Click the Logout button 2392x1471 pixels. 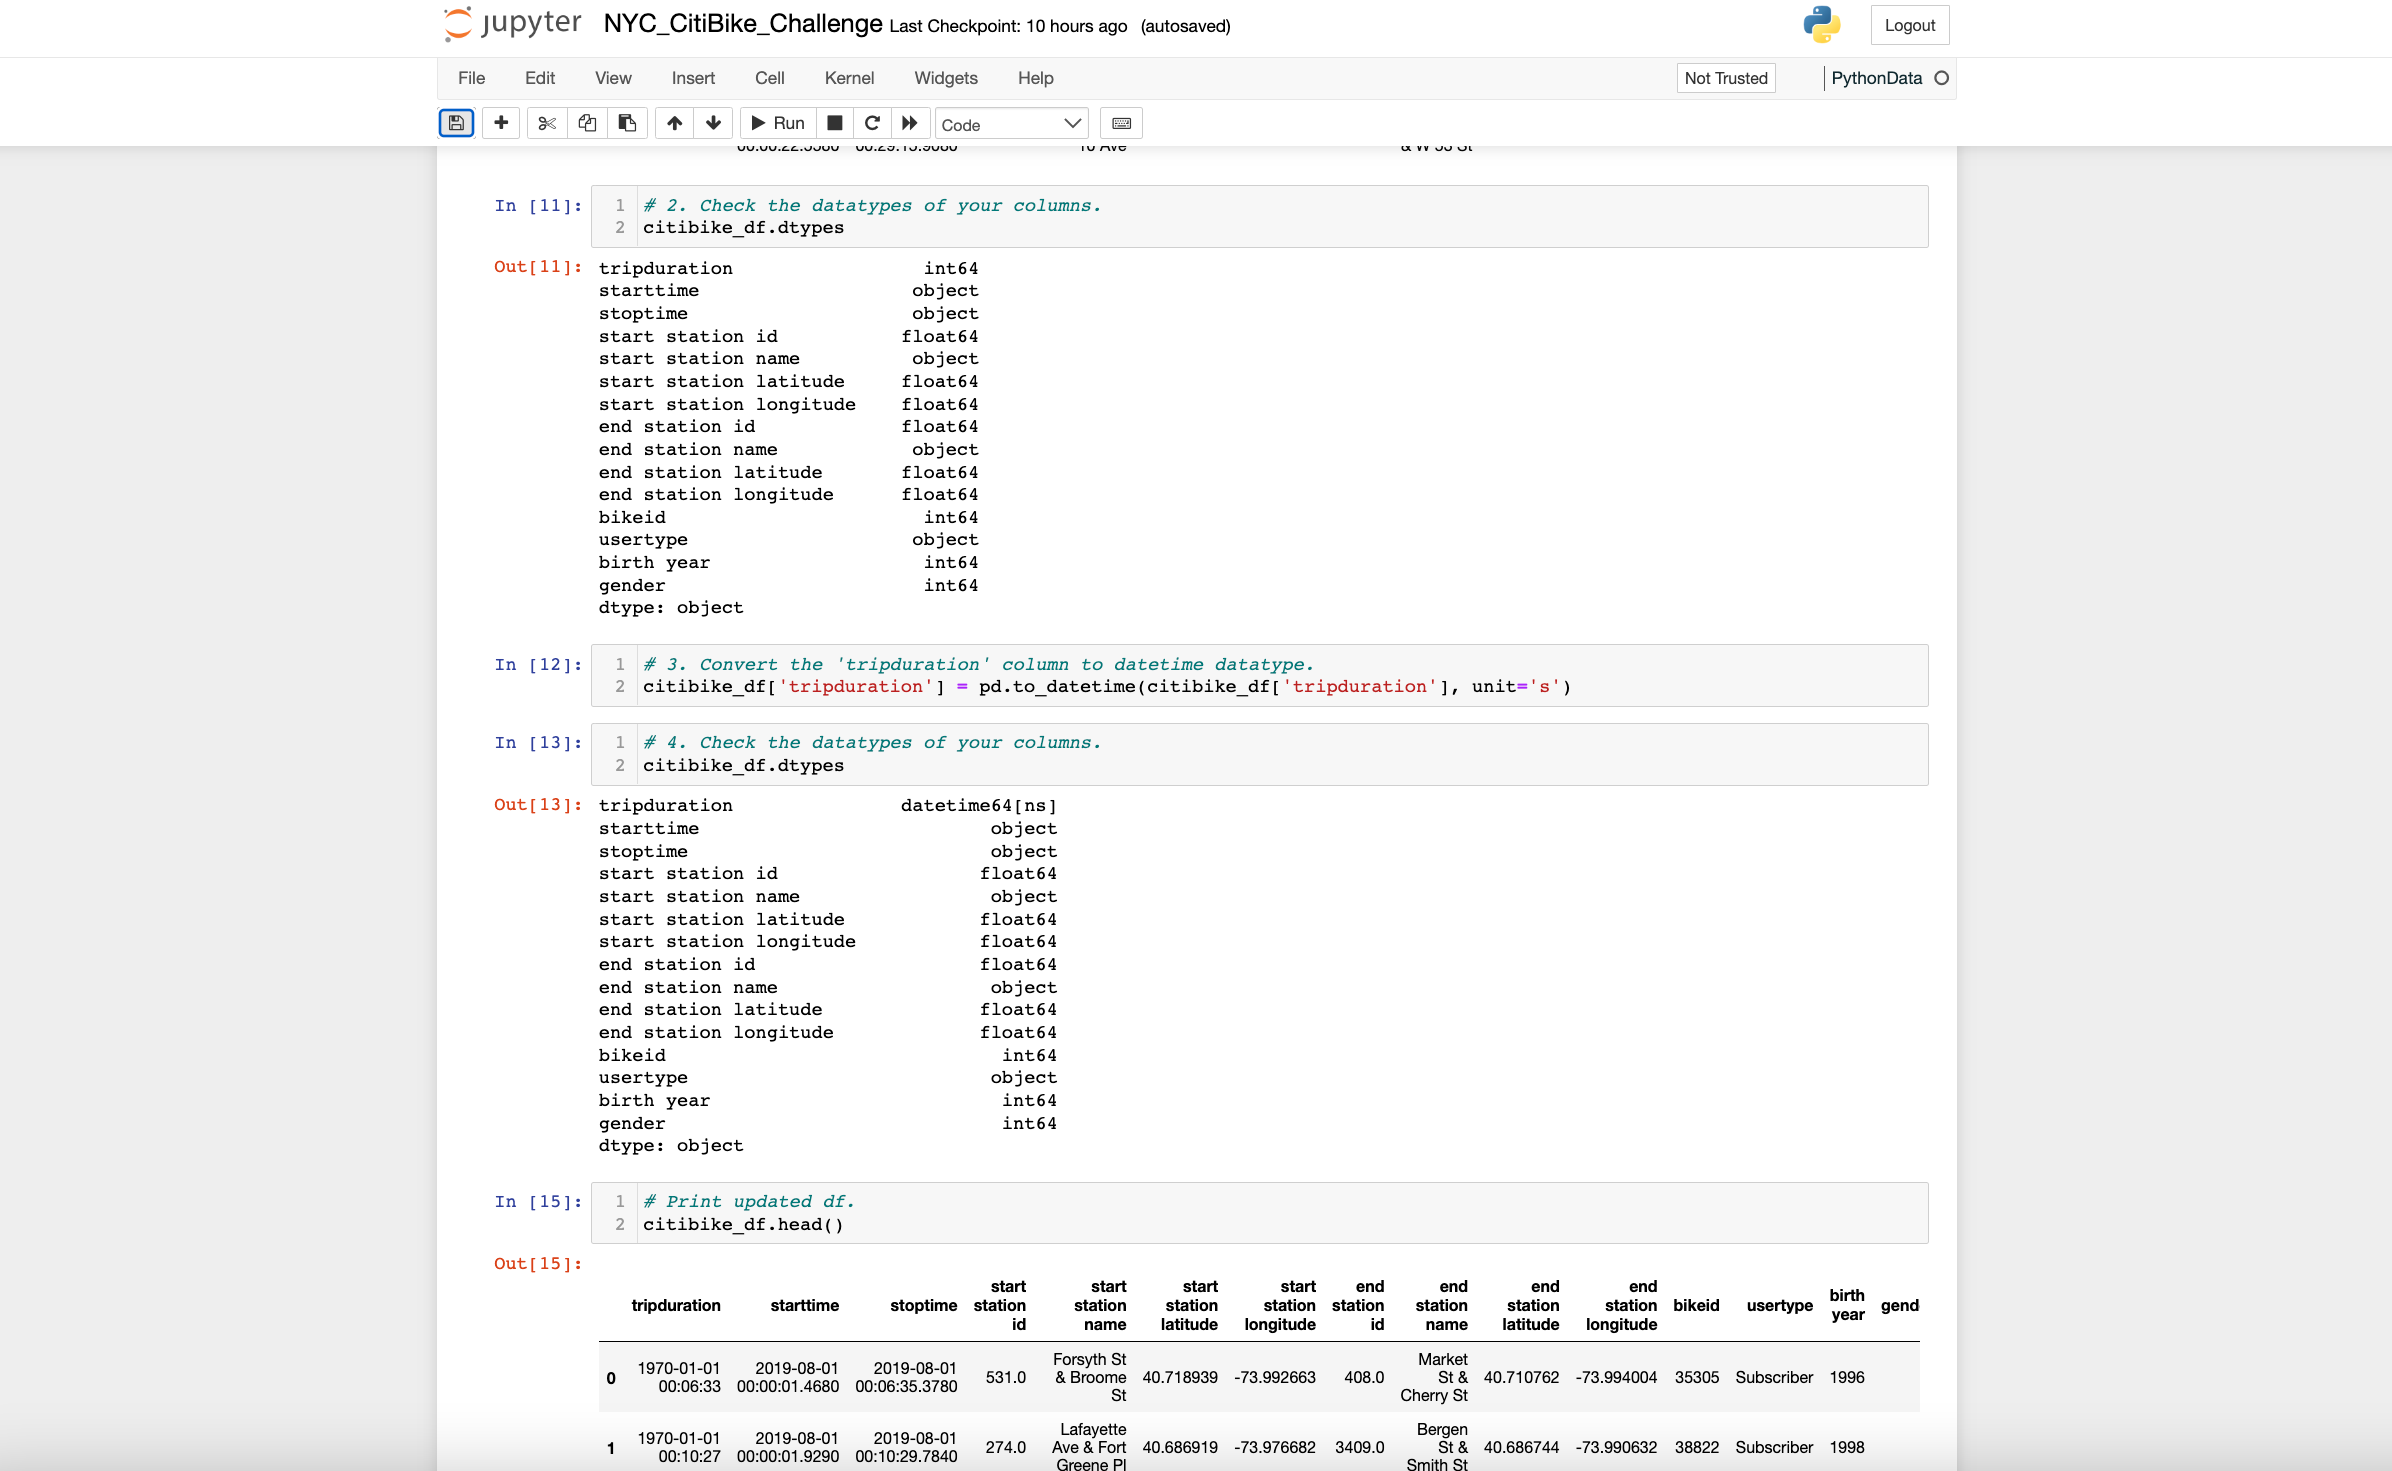click(1909, 25)
